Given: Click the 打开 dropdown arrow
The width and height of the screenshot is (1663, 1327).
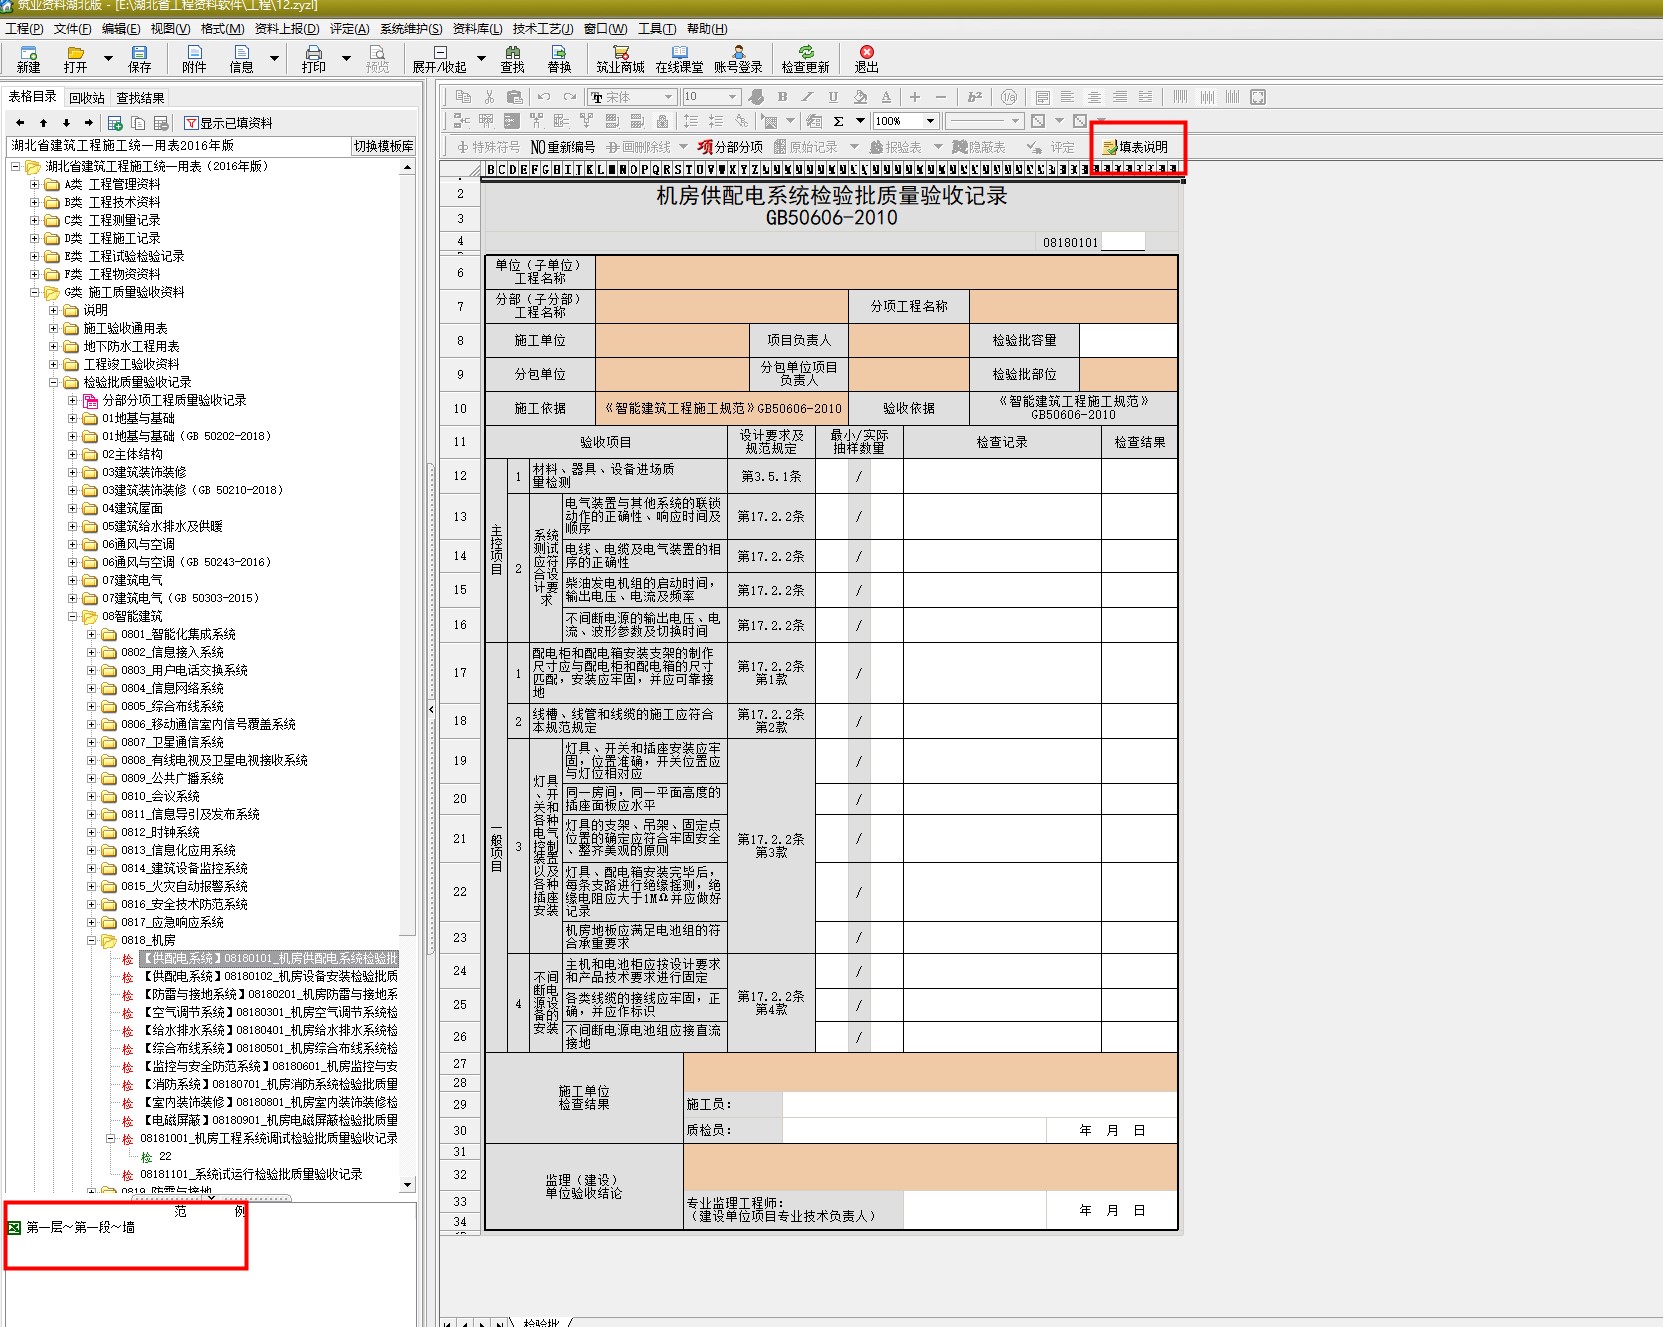Looking at the screenshot, I should click(107, 59).
